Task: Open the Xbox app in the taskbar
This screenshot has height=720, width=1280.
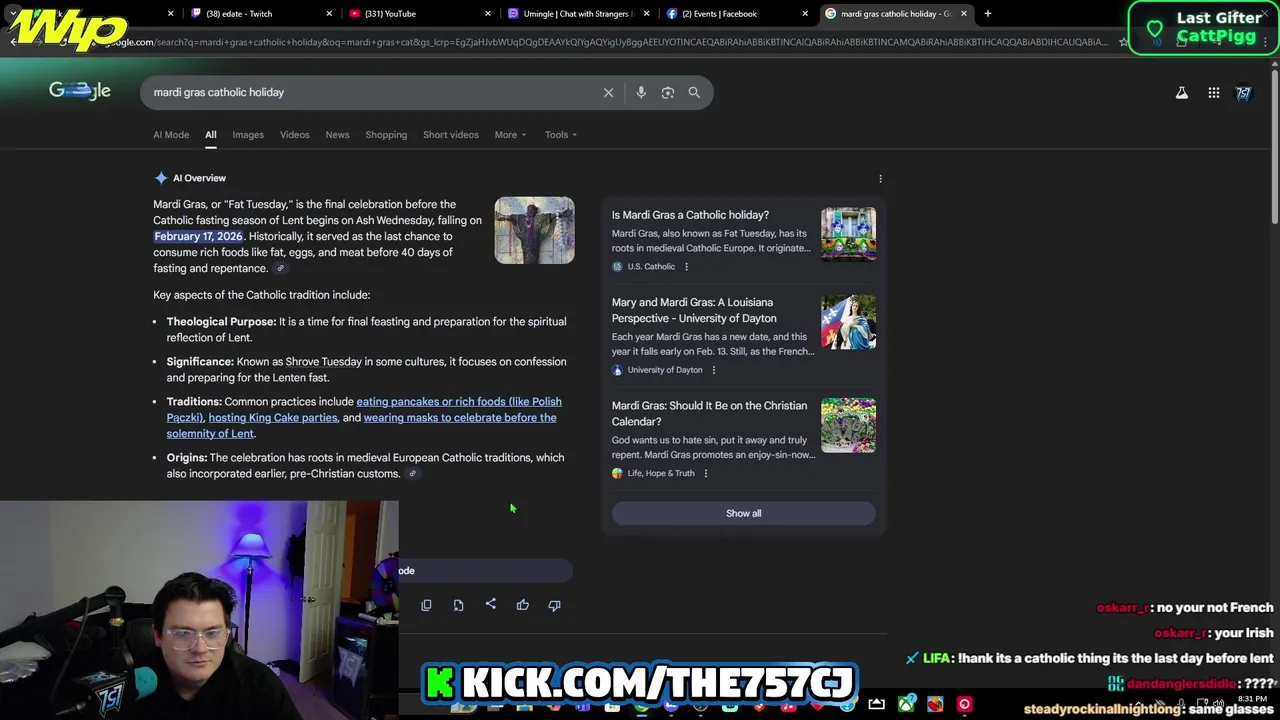Action: point(907,704)
